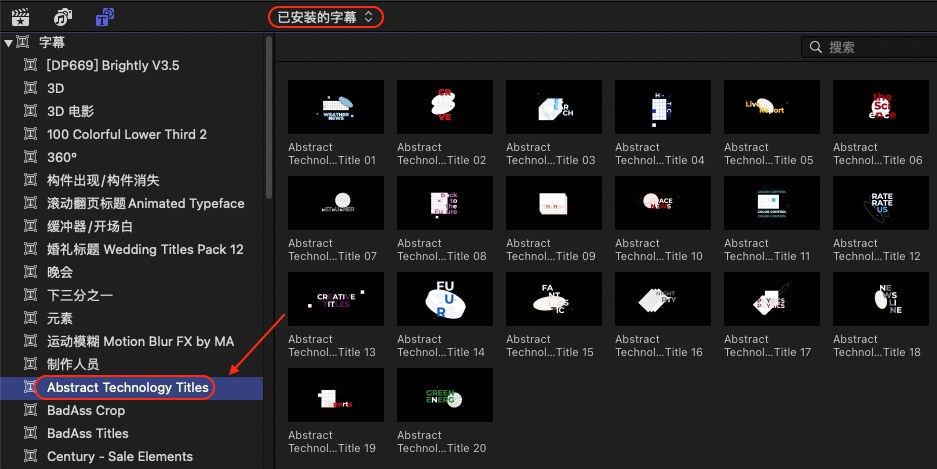Click the 'Abstract Technol...Title 01' caption text
The image size is (937, 469).
click(332, 154)
